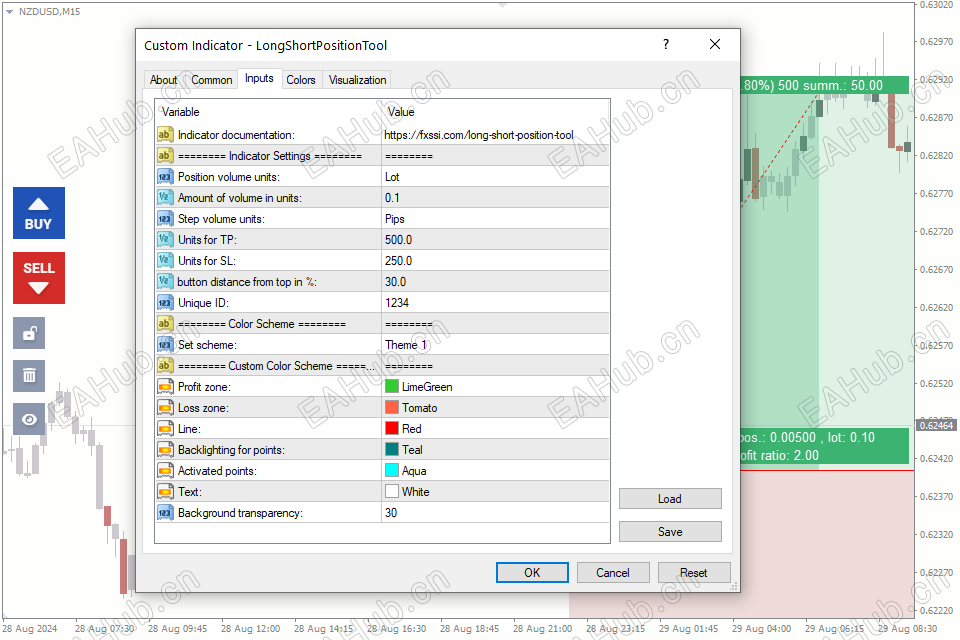The width and height of the screenshot is (960, 640).
Task: Click the green position info label showing lot 0.10
Action: (x=825, y=446)
